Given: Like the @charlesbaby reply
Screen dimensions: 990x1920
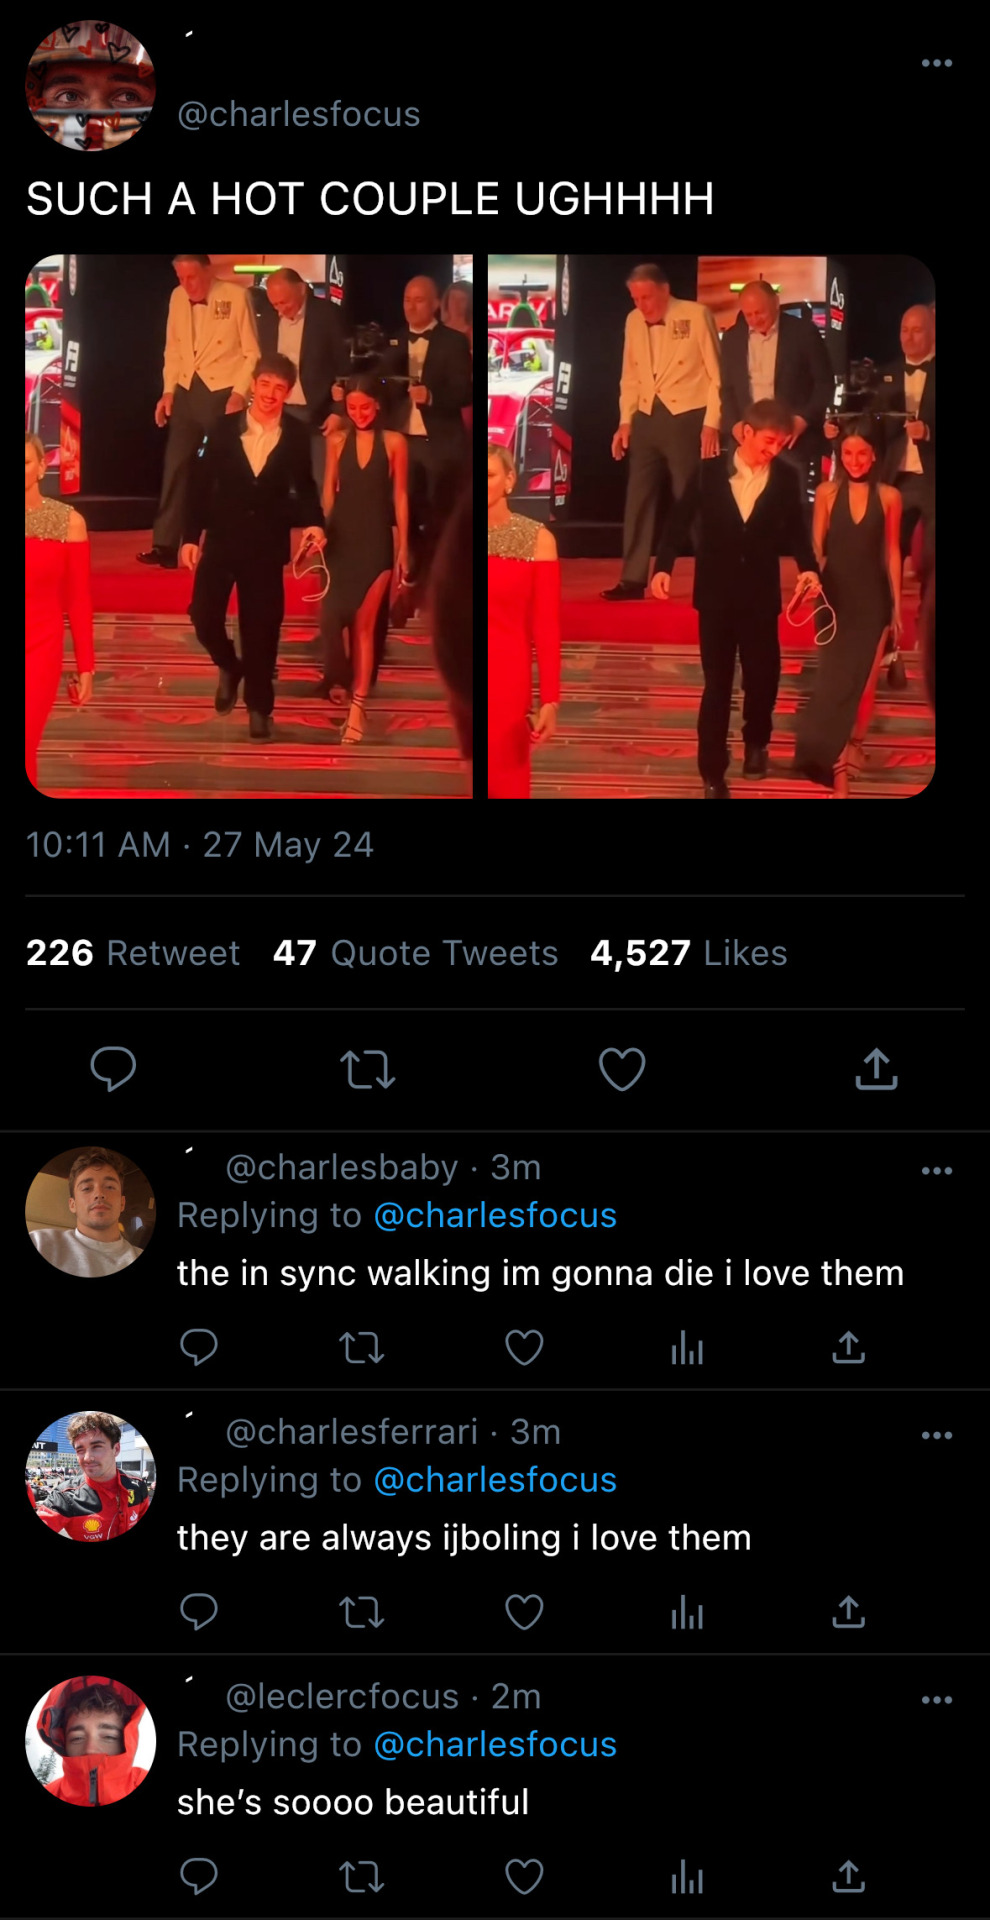Looking at the screenshot, I should click(524, 1348).
